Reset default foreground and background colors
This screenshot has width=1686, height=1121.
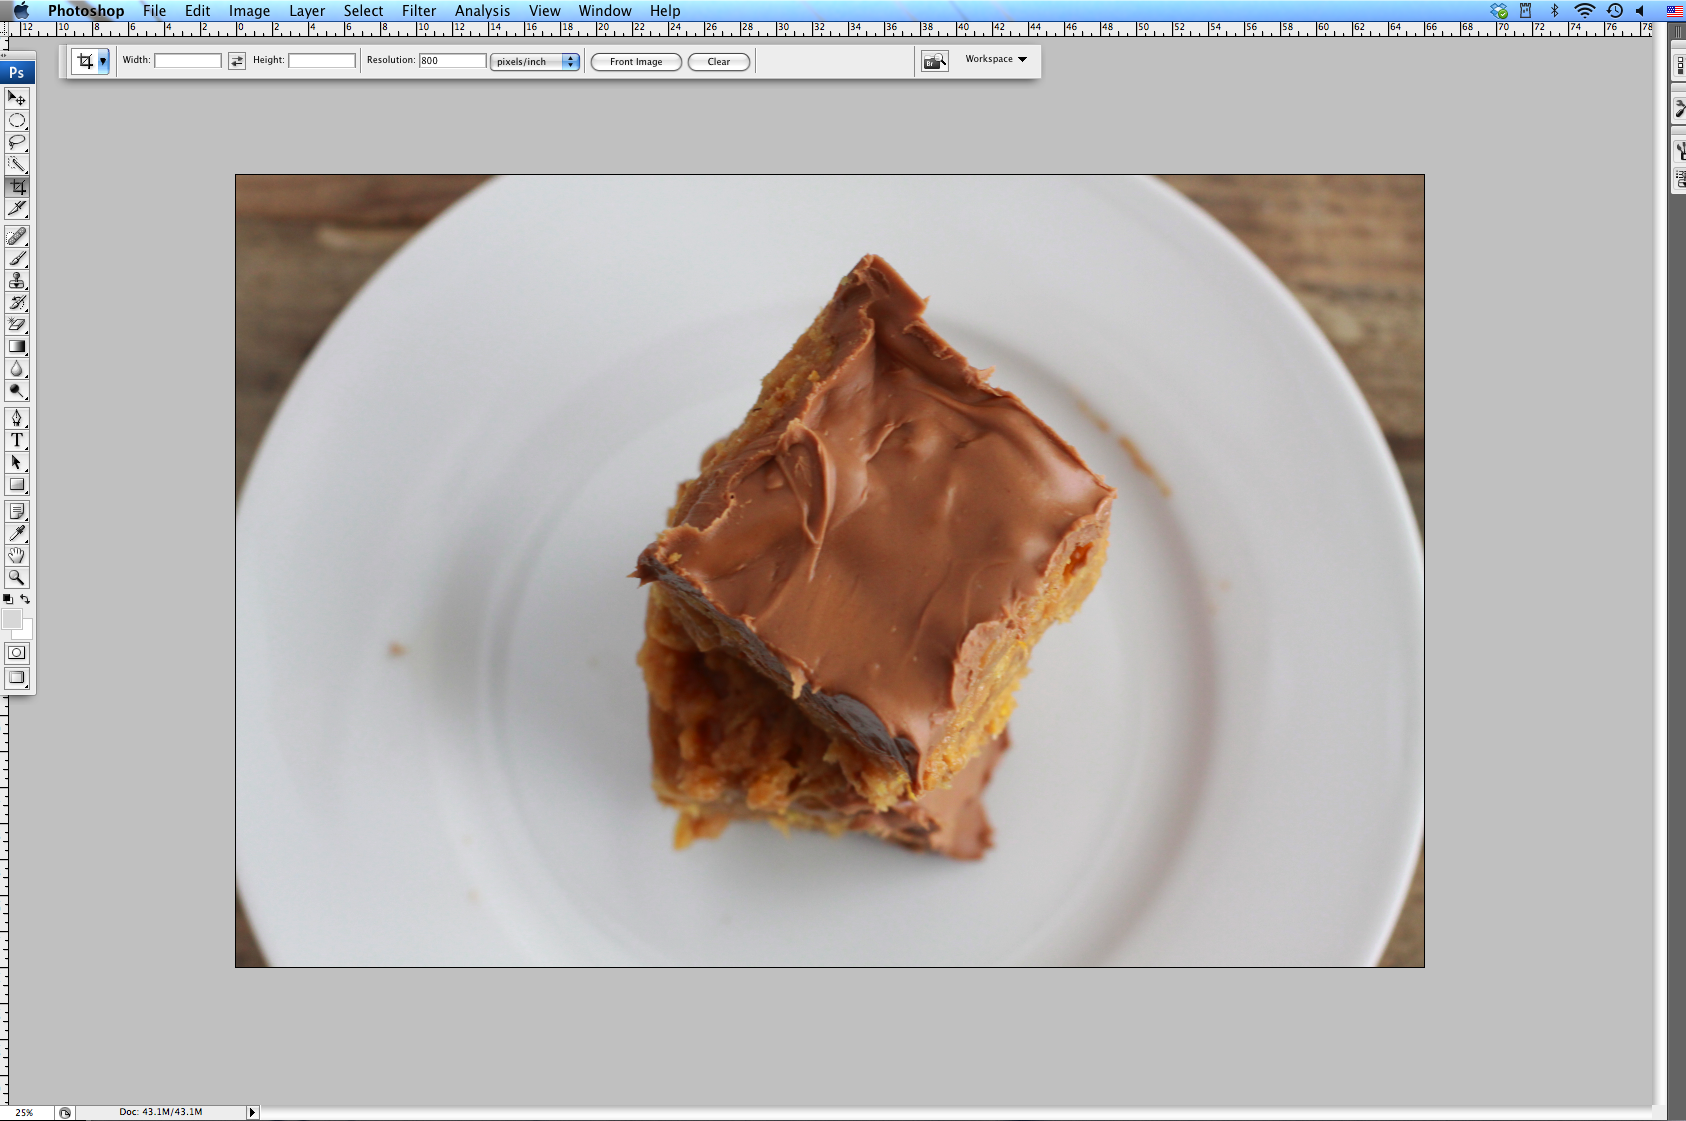(8, 599)
